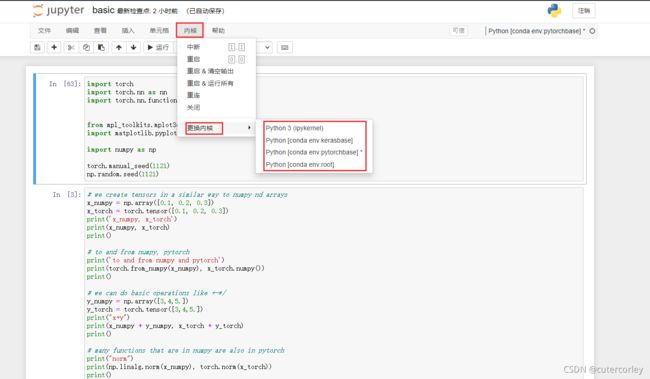Select Python [conda env:pytorchbase] kernel
This screenshot has width=650, height=379.
(x=314, y=152)
